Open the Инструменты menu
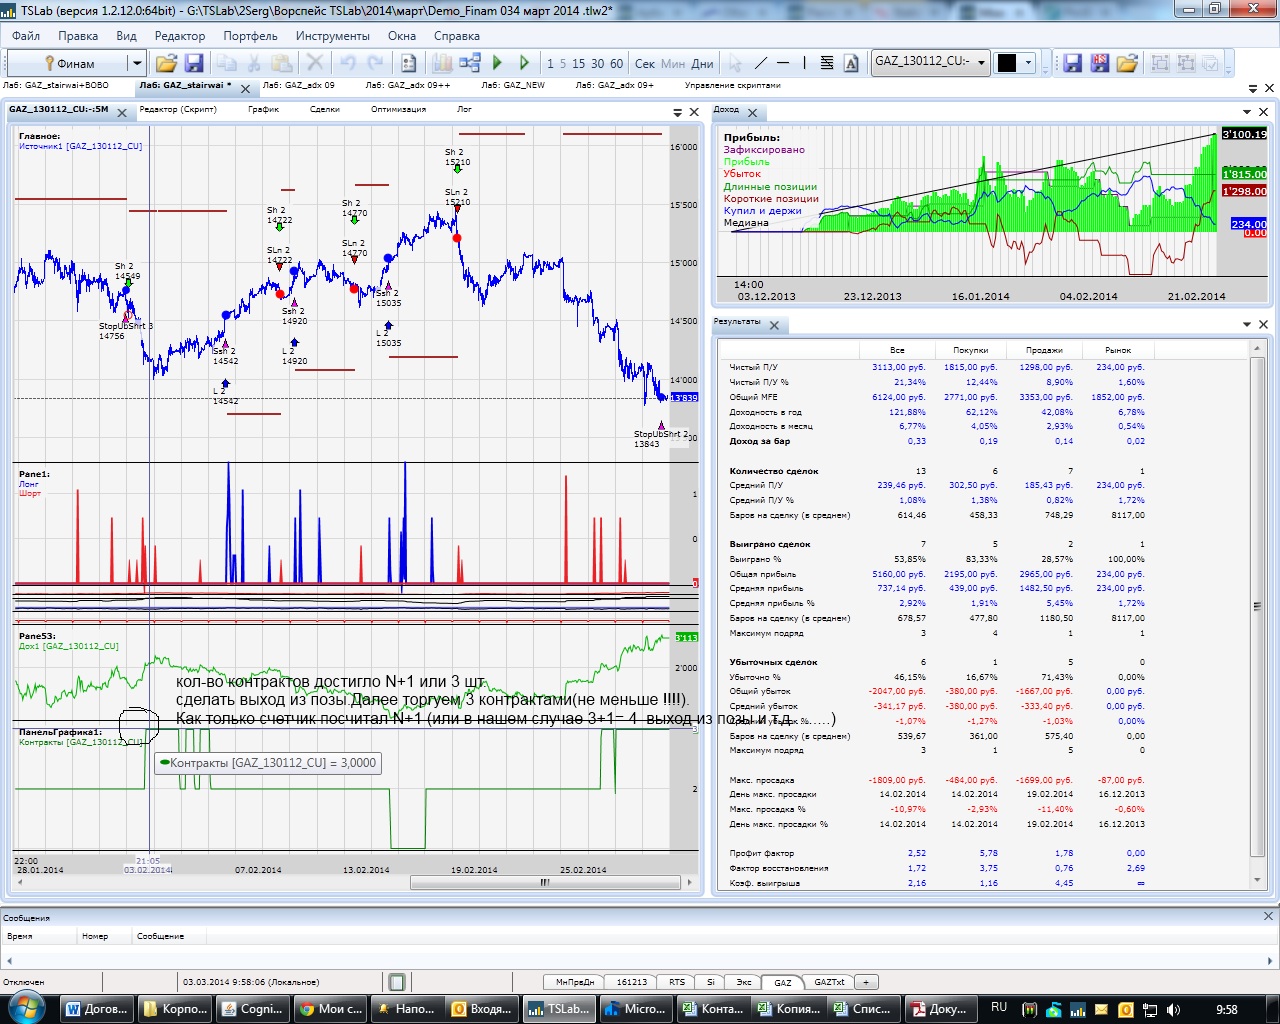The width and height of the screenshot is (1280, 1024). [x=332, y=35]
